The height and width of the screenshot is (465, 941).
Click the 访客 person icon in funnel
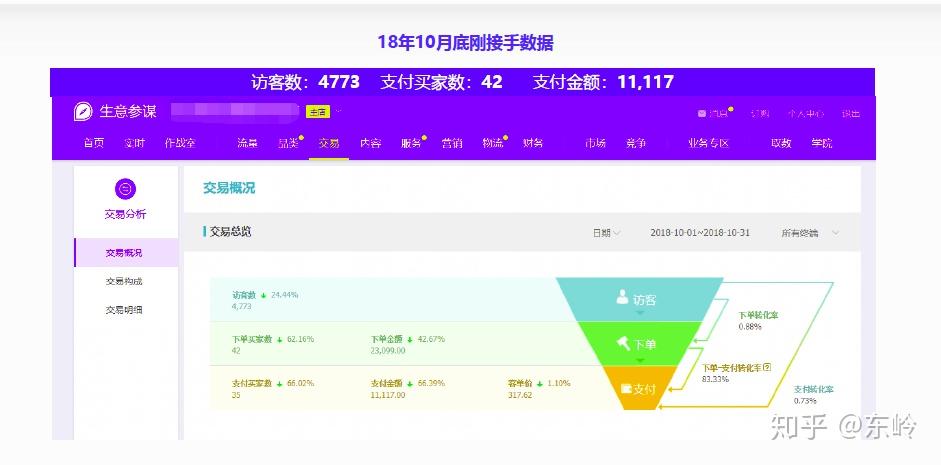point(622,297)
